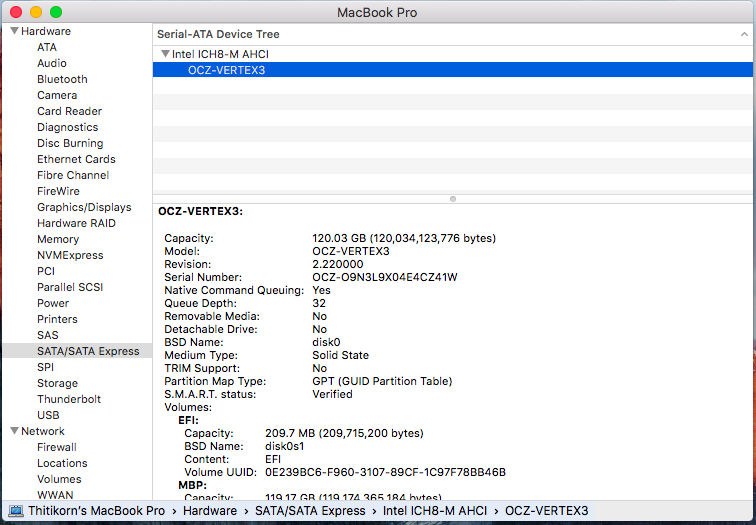Select Graphics/Displays in the sidebar
This screenshot has height=525, width=756.
84,207
